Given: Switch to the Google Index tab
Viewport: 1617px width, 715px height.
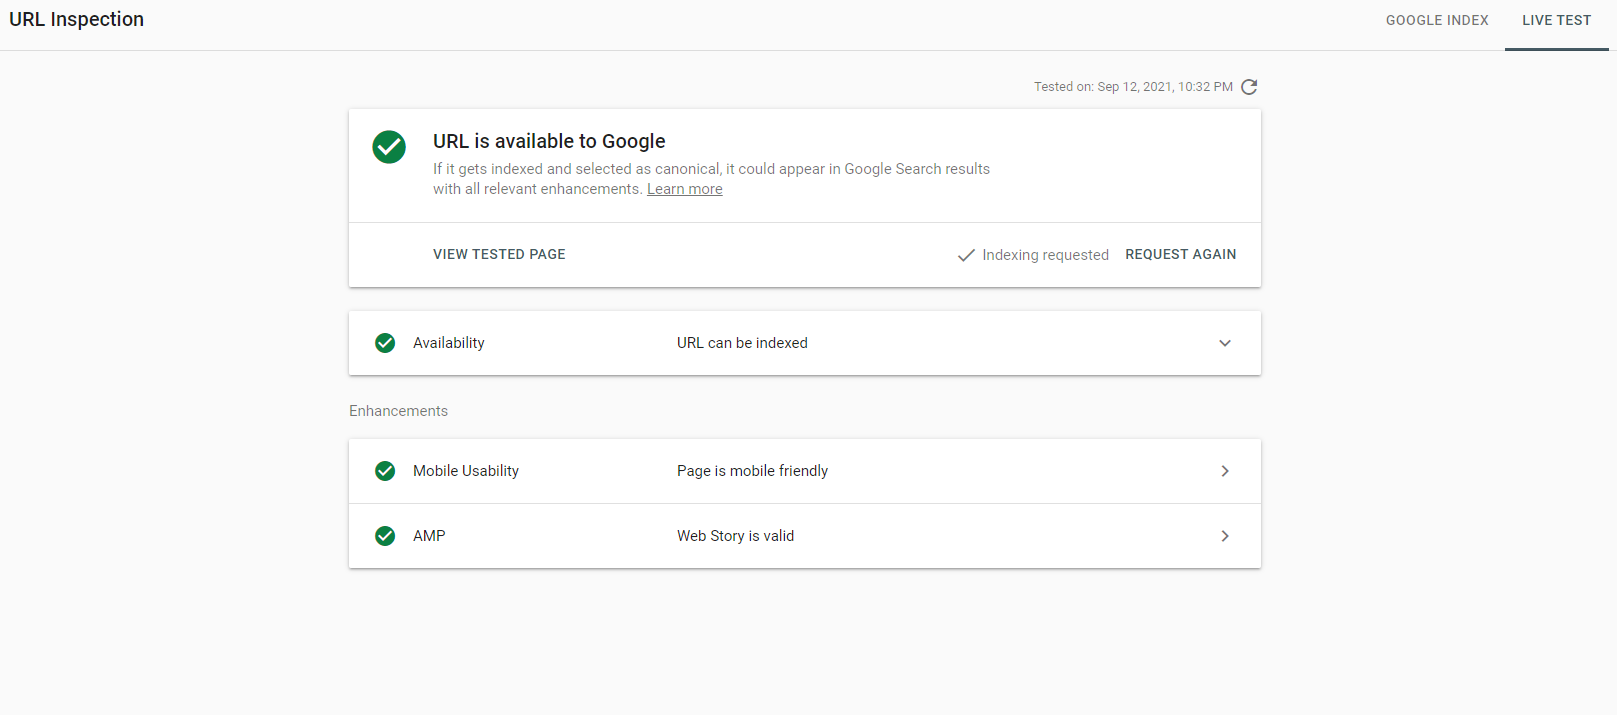Looking at the screenshot, I should pos(1437,20).
